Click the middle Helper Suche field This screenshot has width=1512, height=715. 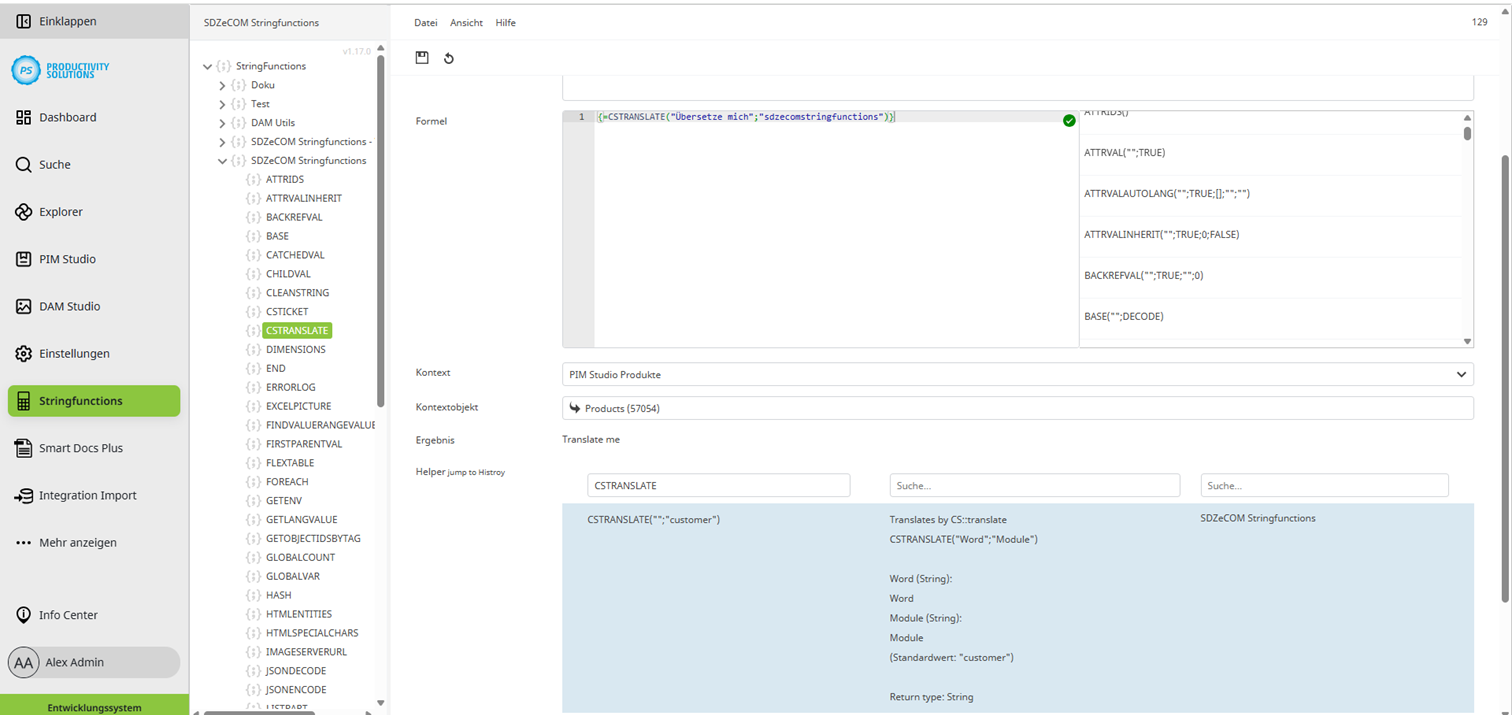click(1034, 485)
